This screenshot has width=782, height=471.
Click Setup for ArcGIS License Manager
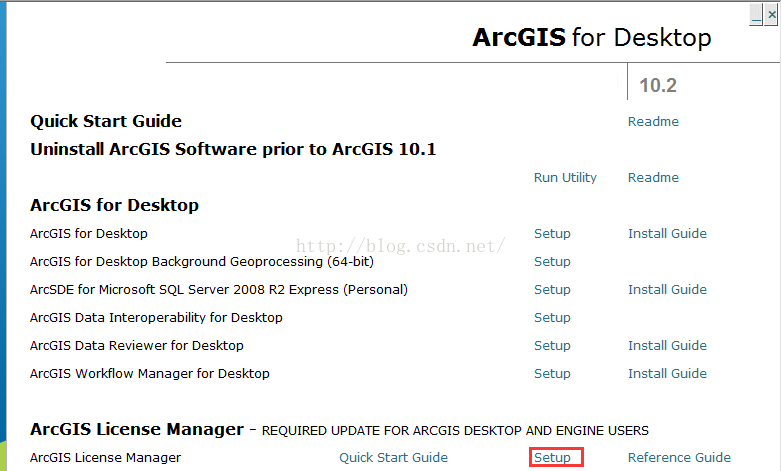(552, 458)
